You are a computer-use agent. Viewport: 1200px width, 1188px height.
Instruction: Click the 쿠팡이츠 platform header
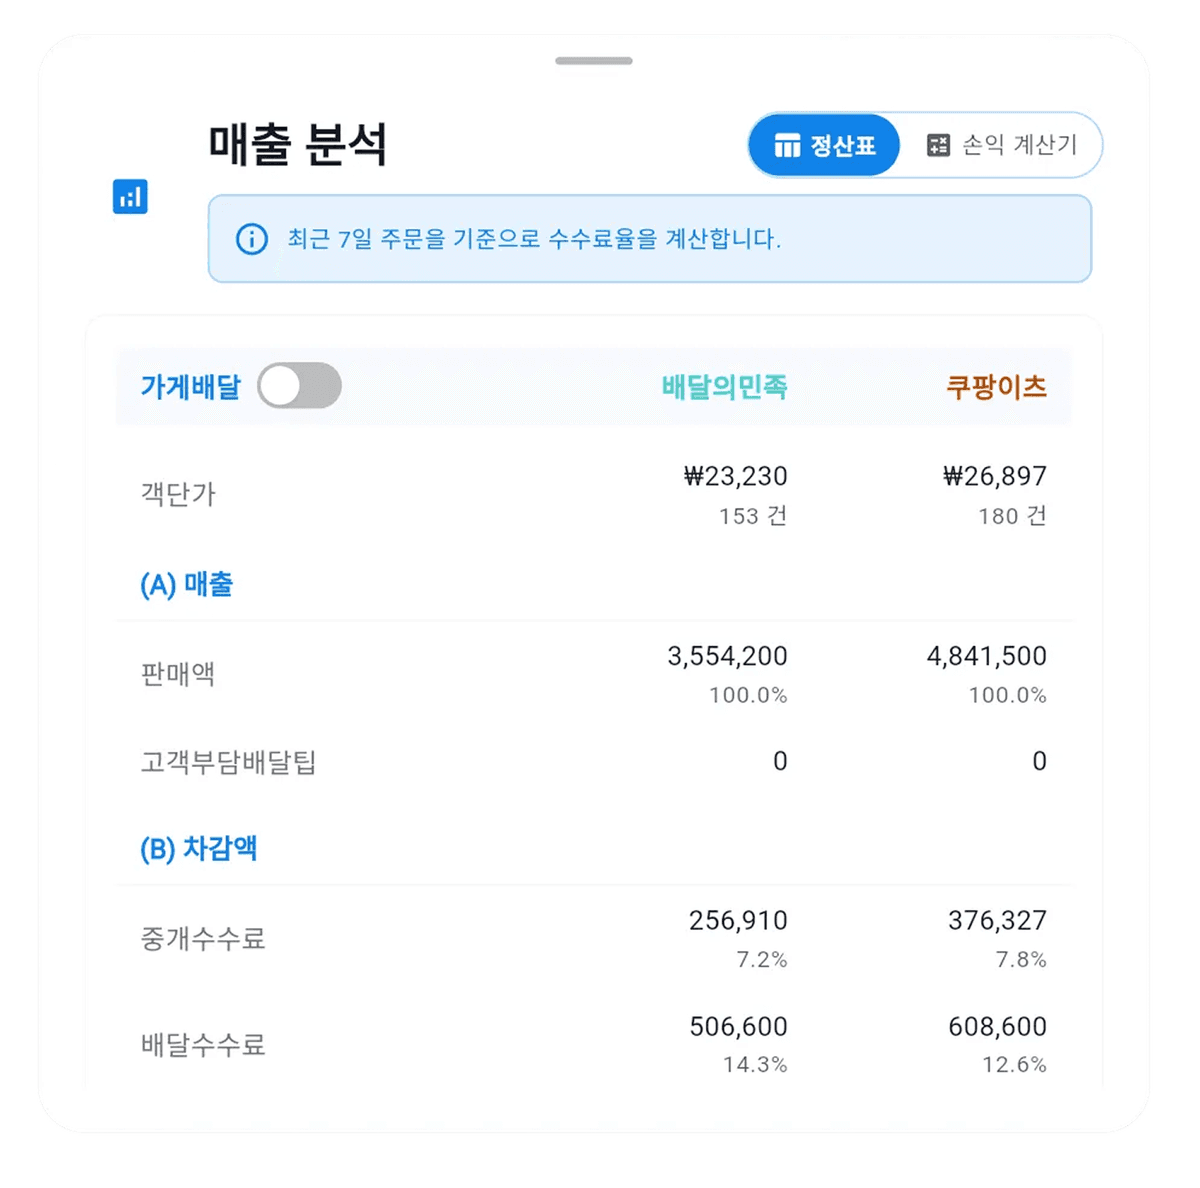point(997,385)
